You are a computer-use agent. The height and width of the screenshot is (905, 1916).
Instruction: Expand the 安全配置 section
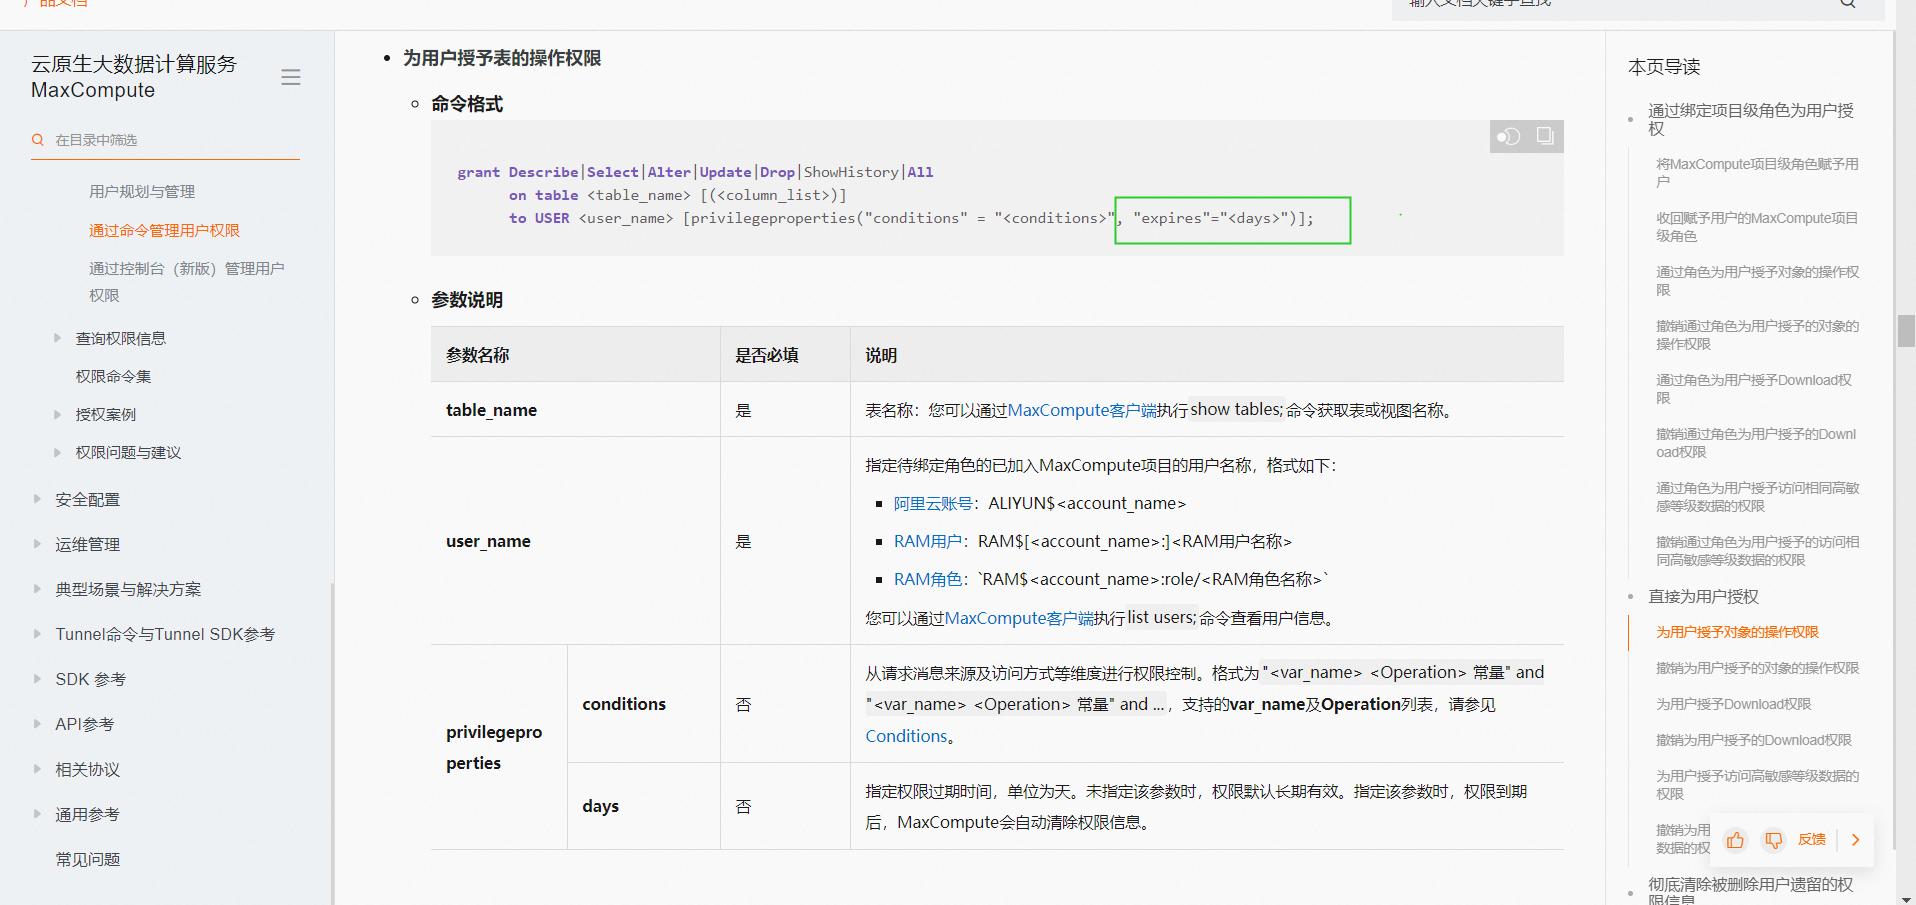pyautogui.click(x=38, y=499)
